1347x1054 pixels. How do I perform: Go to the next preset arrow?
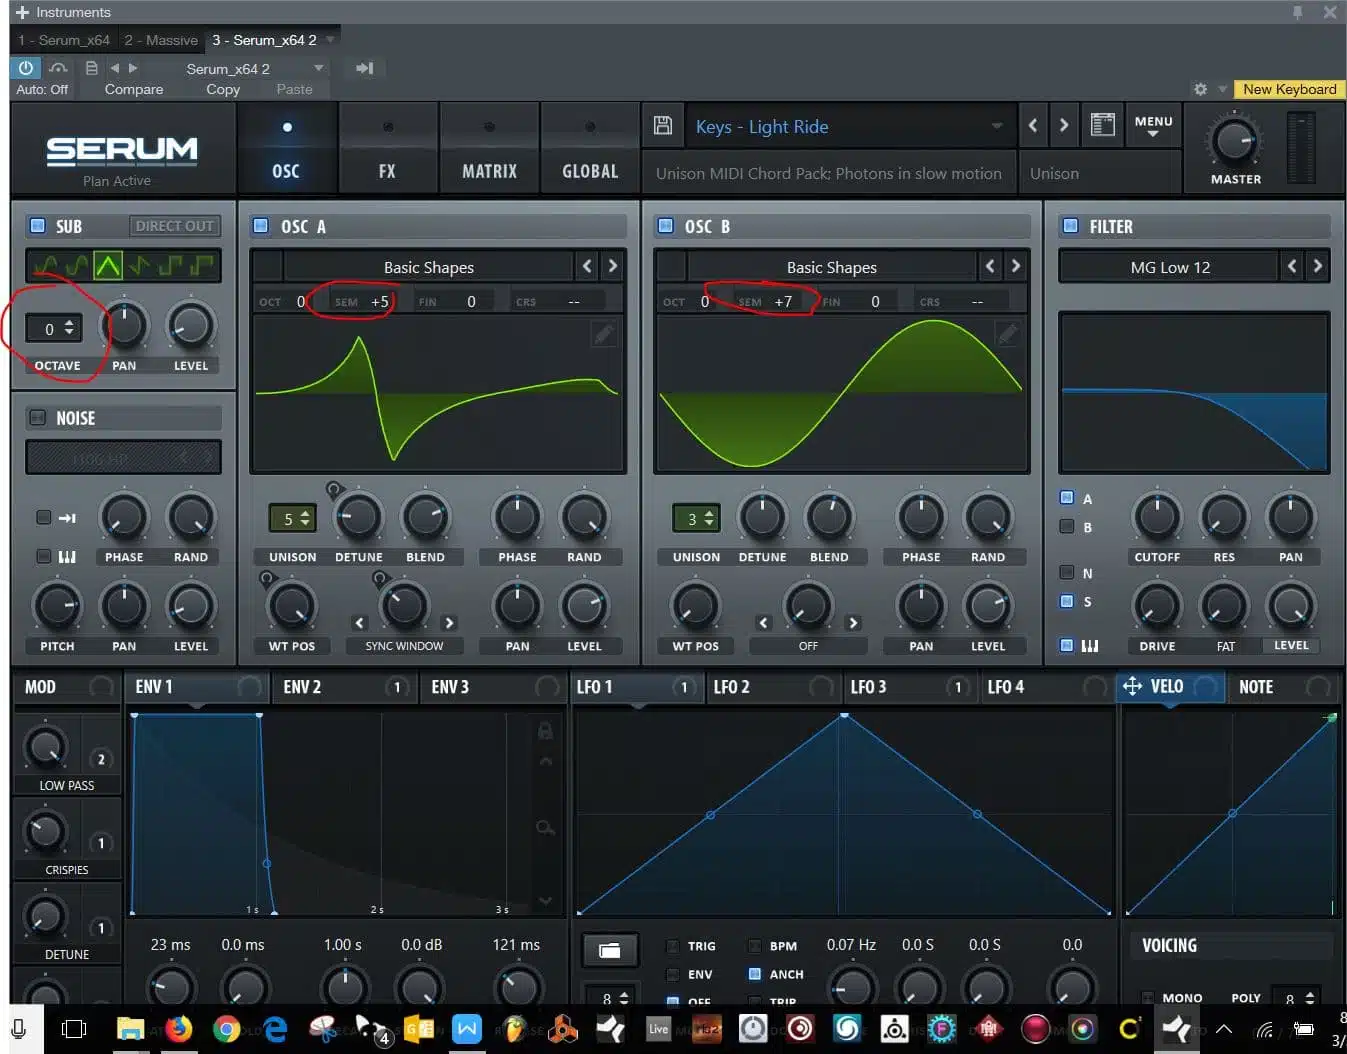(1064, 125)
